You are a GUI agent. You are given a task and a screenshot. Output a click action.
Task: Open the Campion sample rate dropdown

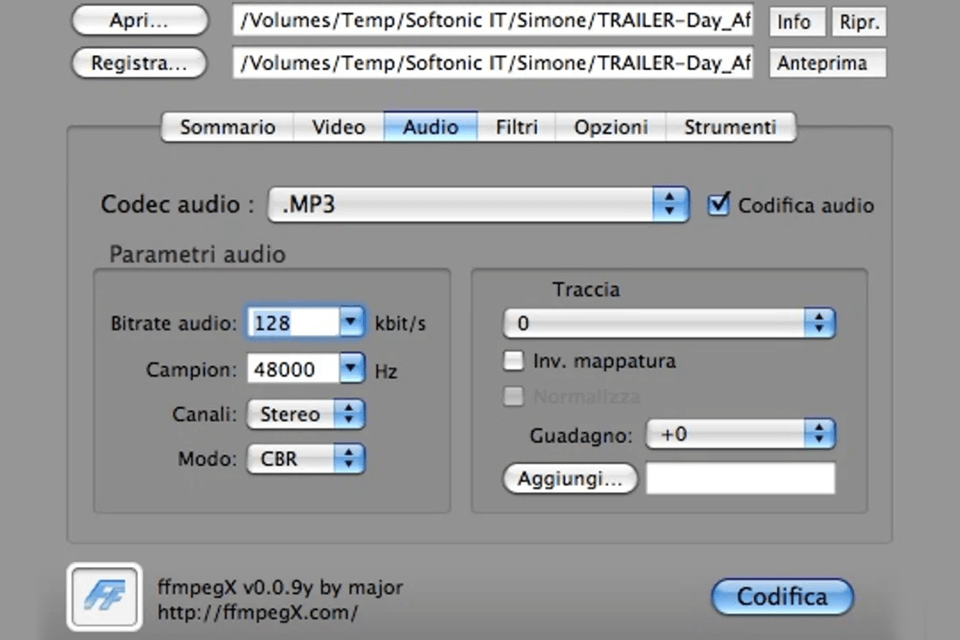[x=350, y=368]
